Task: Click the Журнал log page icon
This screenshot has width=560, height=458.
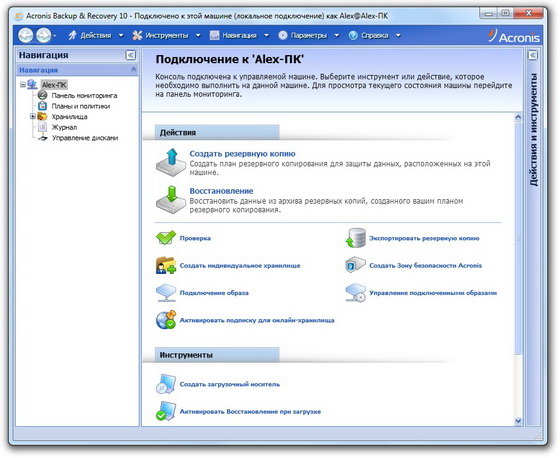Action: [x=42, y=127]
